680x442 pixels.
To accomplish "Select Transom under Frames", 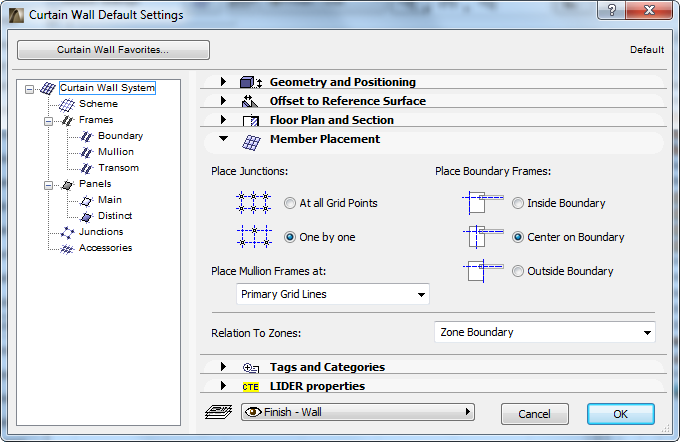I will point(118,168).
